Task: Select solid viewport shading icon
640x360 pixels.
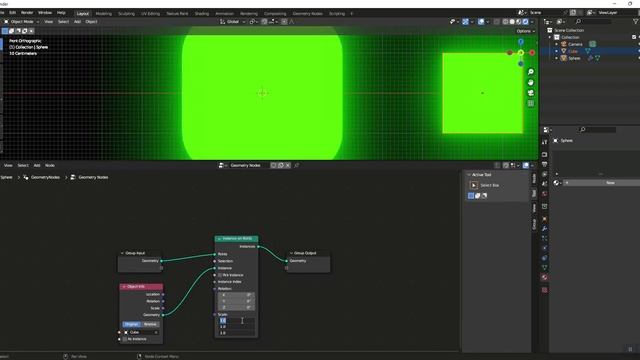Action: click(x=512, y=22)
